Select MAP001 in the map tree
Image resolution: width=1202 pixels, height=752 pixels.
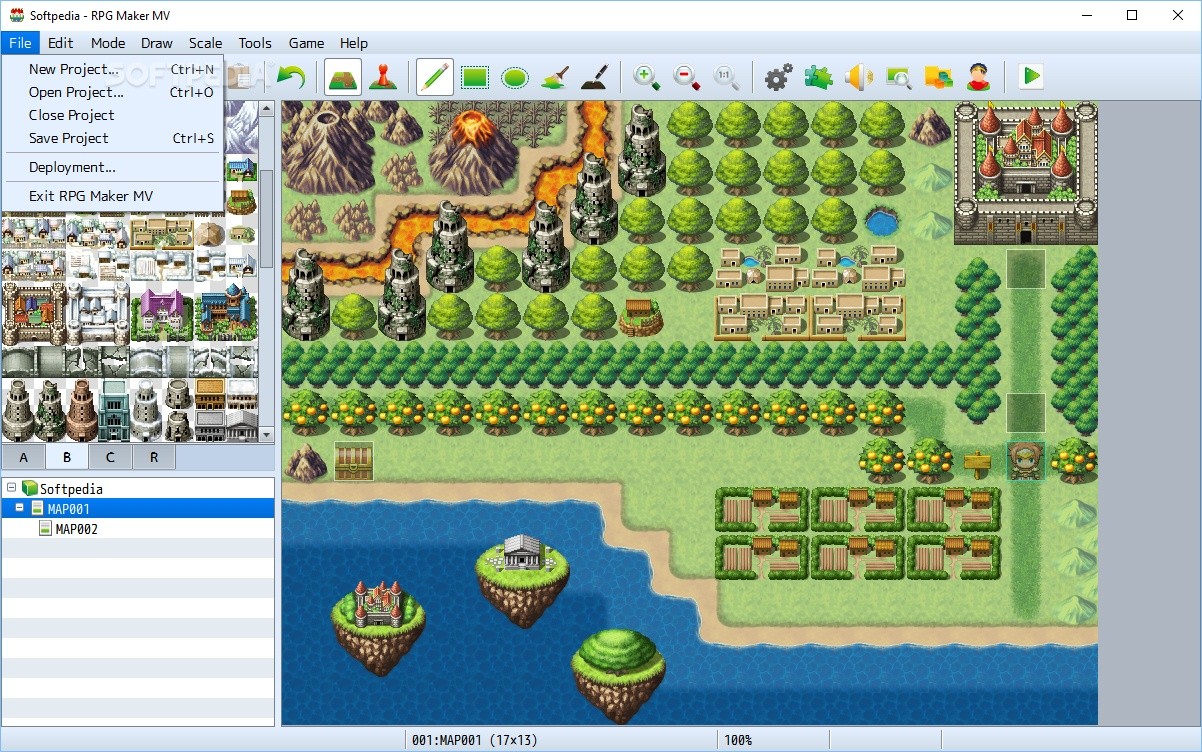pyautogui.click(x=69, y=509)
